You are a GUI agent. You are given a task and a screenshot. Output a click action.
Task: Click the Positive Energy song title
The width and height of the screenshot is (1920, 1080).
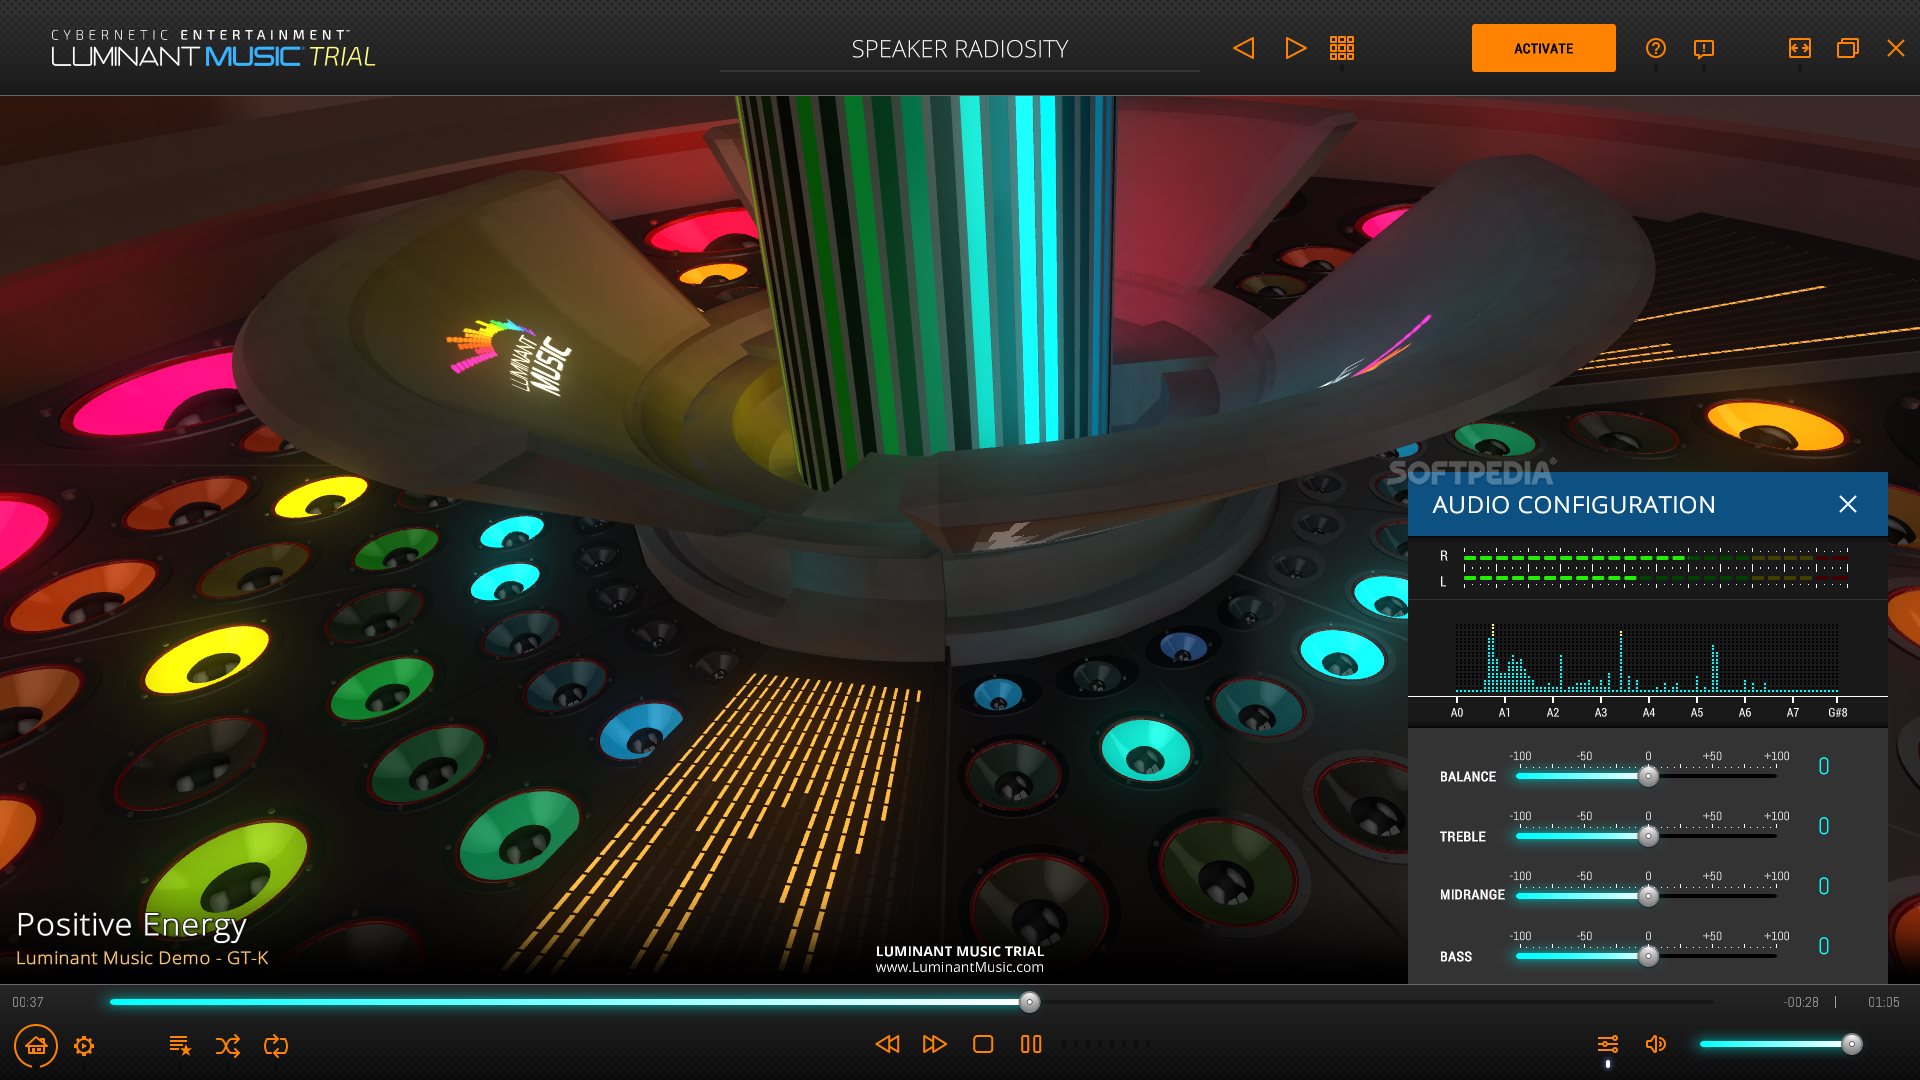[x=131, y=925]
